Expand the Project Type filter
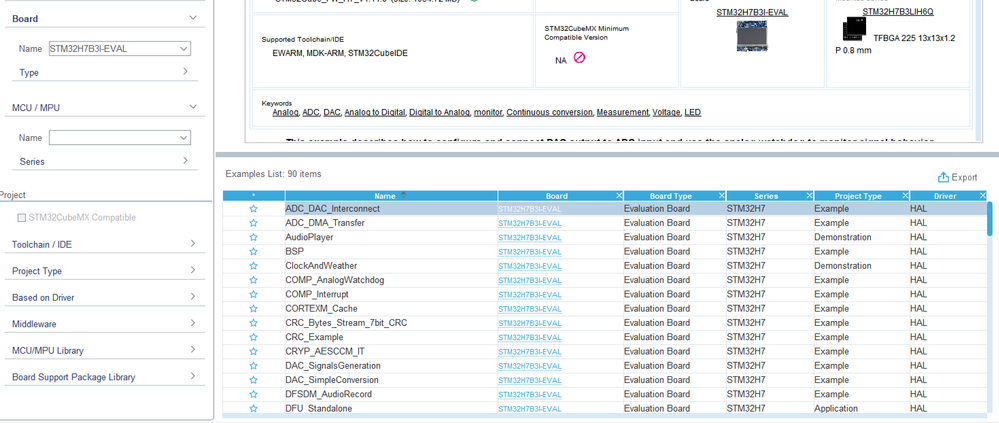 point(192,271)
